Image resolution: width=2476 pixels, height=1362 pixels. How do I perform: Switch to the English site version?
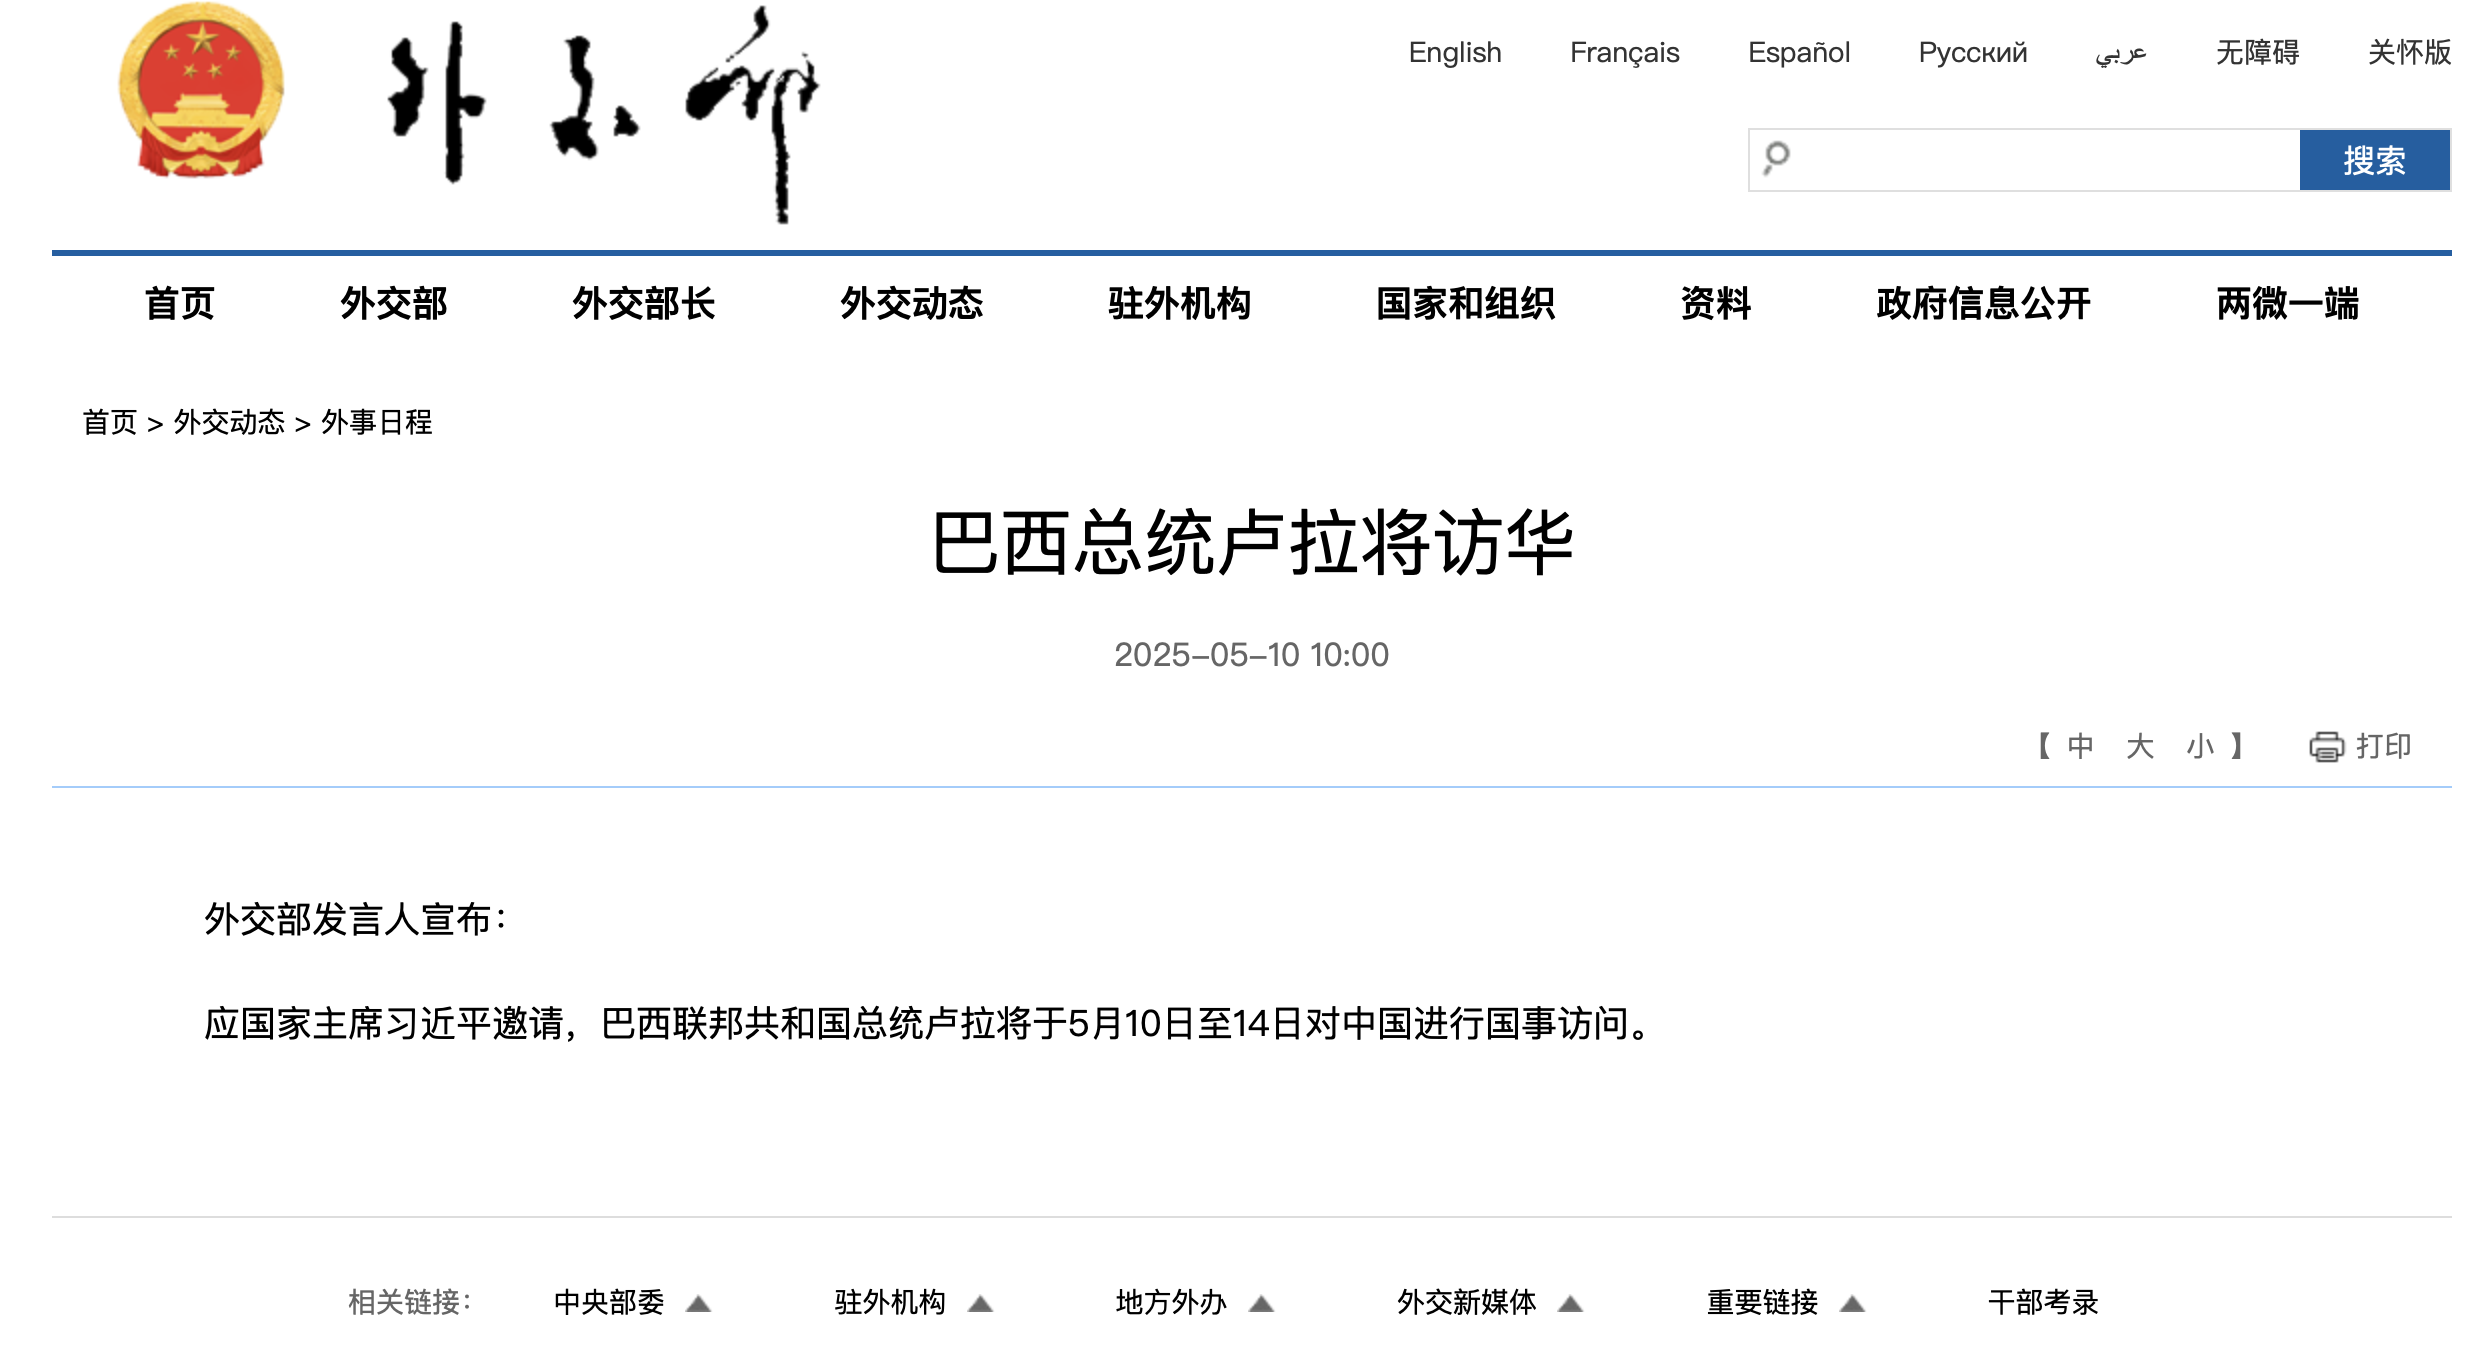[1454, 52]
